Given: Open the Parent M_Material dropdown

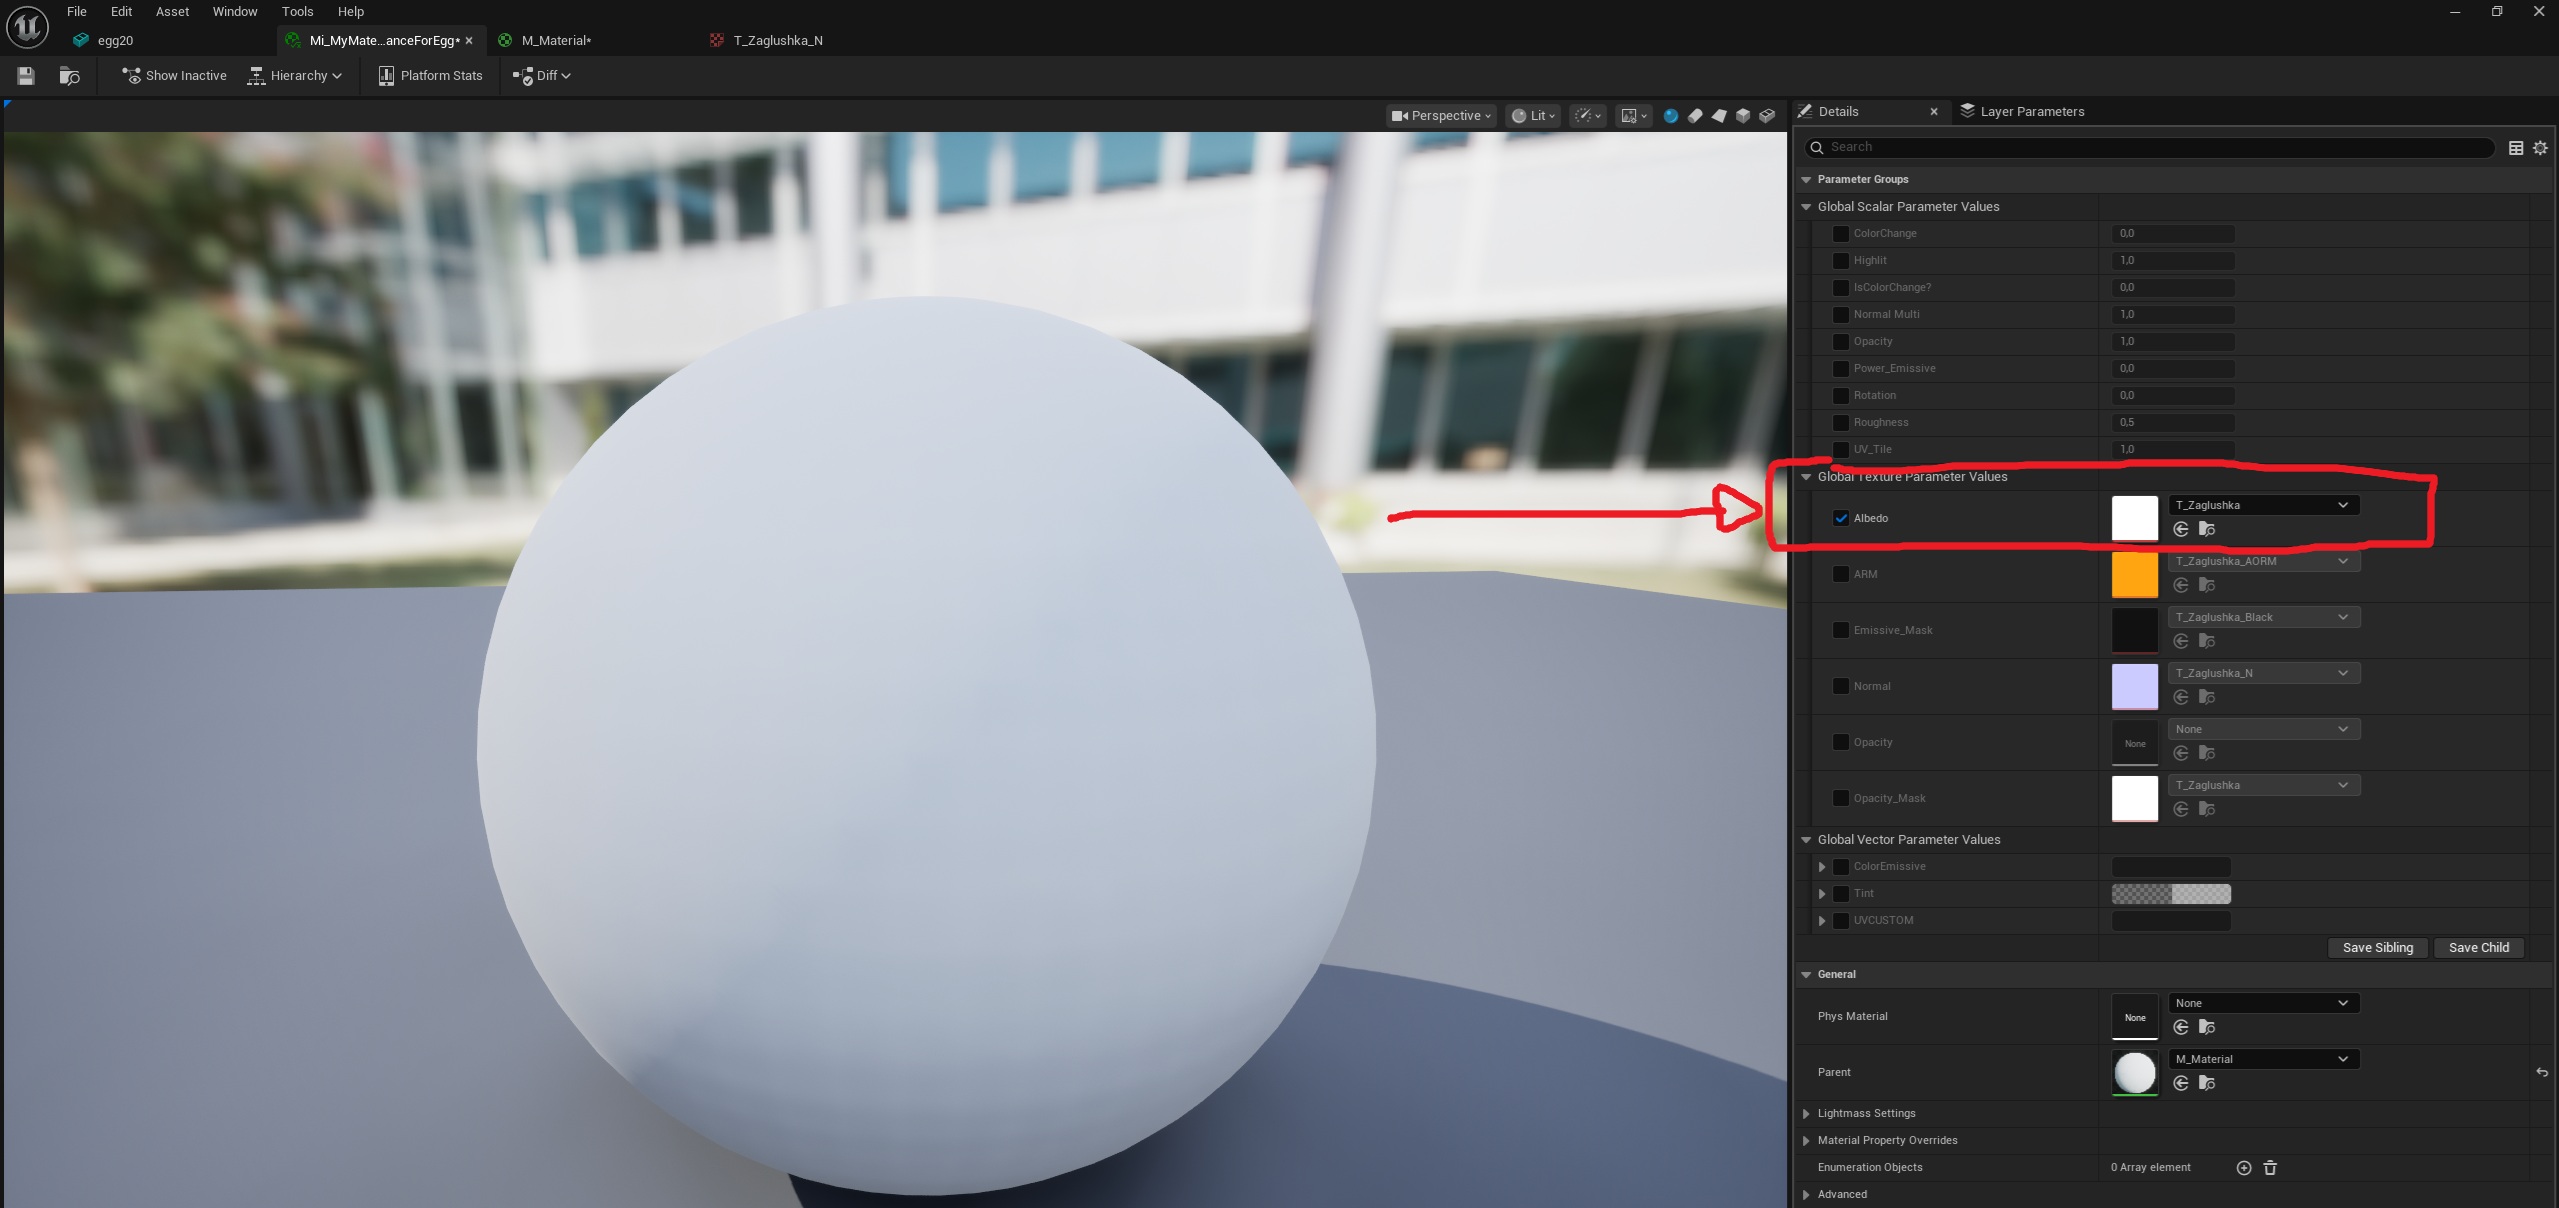Looking at the screenshot, I should click(2263, 1059).
